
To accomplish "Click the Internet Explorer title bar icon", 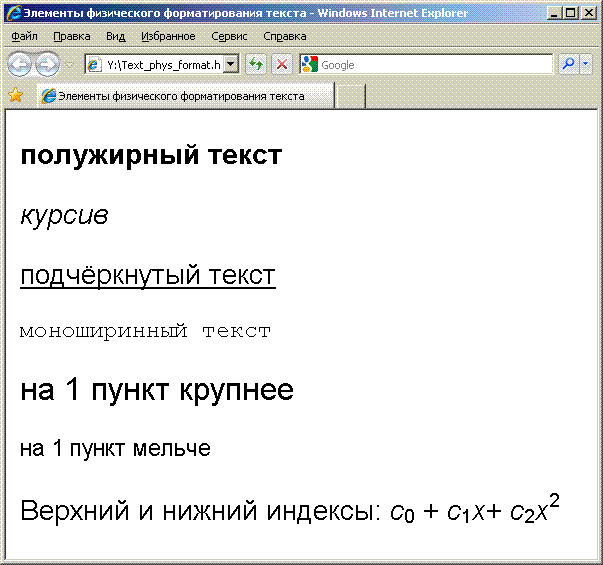I will coord(14,13).
